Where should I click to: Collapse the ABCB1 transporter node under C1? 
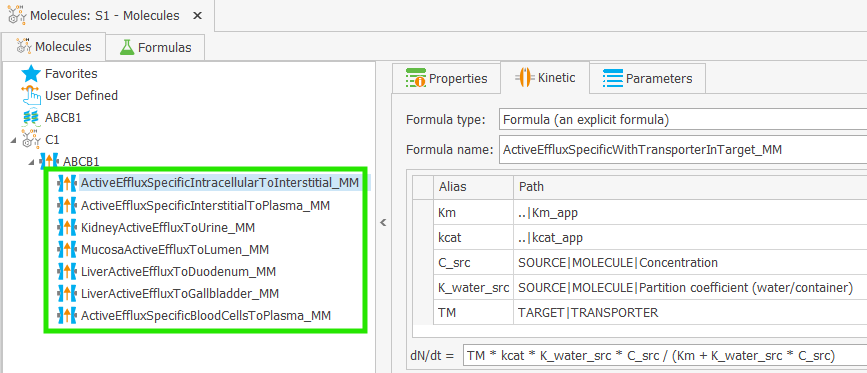pyautogui.click(x=32, y=162)
